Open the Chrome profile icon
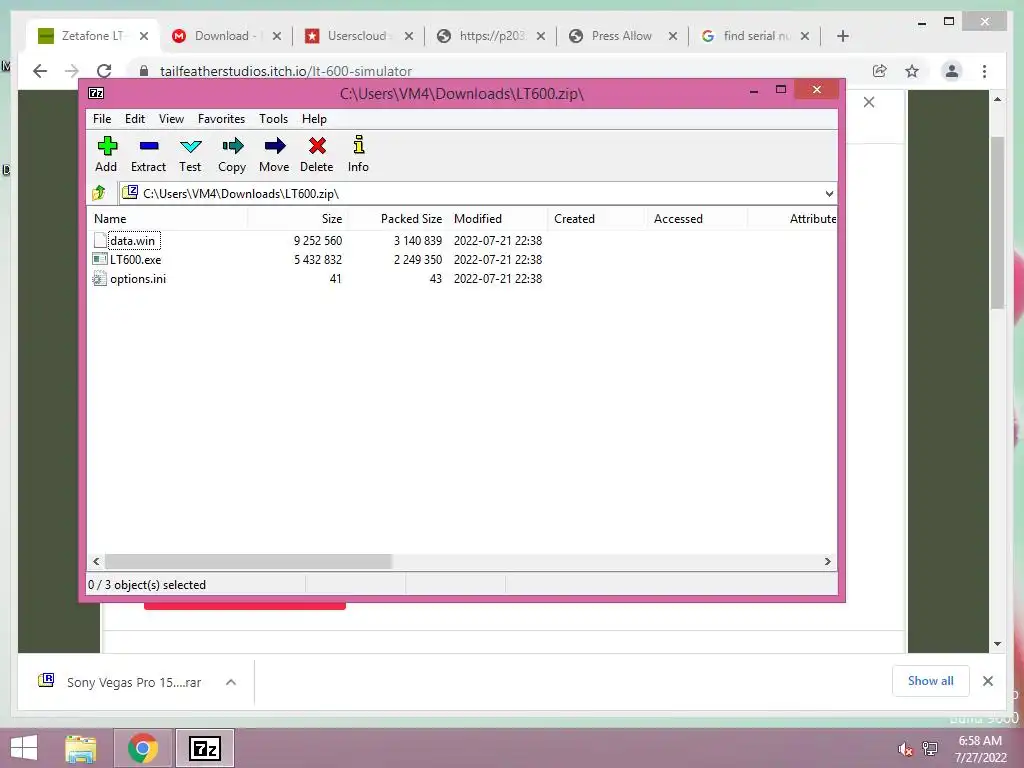The width and height of the screenshot is (1024, 768). click(952, 71)
